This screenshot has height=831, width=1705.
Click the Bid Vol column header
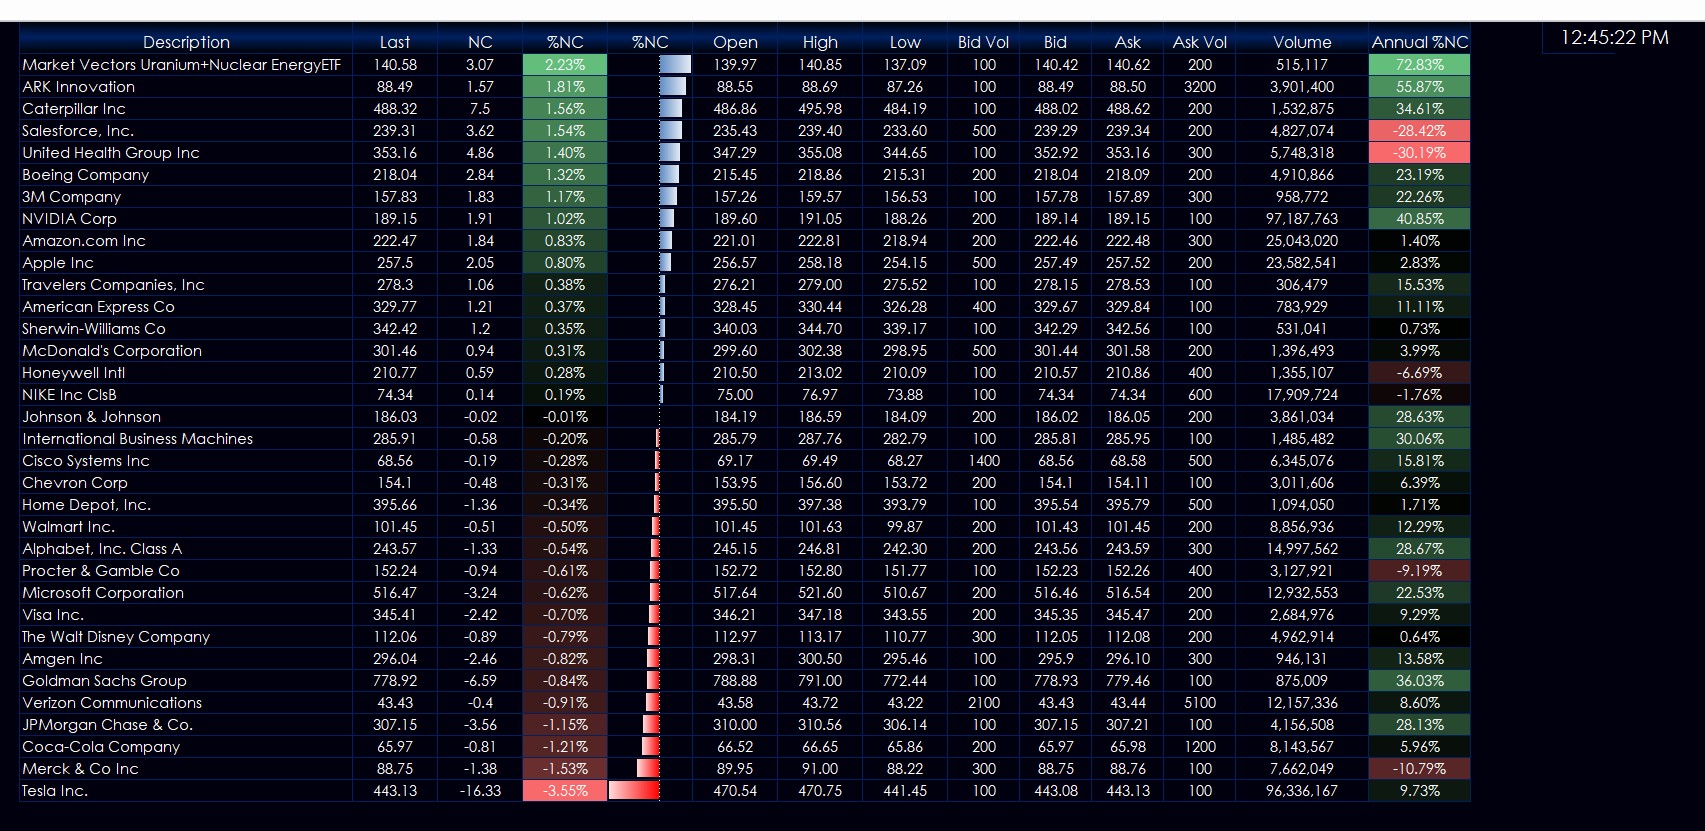click(x=983, y=42)
